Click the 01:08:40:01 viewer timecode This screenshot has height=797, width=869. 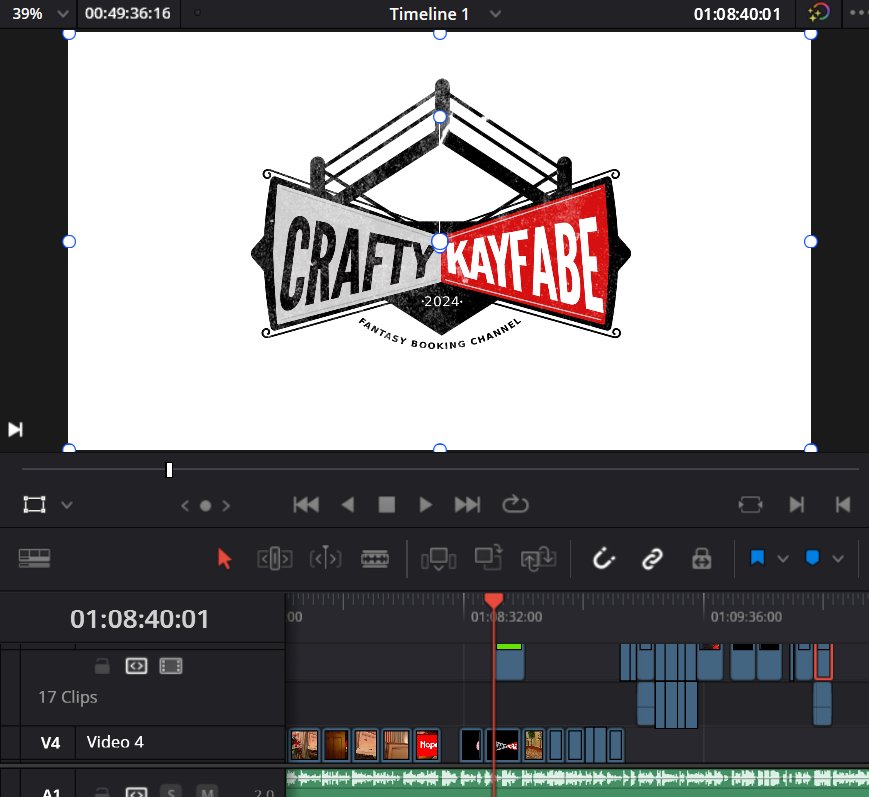click(x=737, y=14)
